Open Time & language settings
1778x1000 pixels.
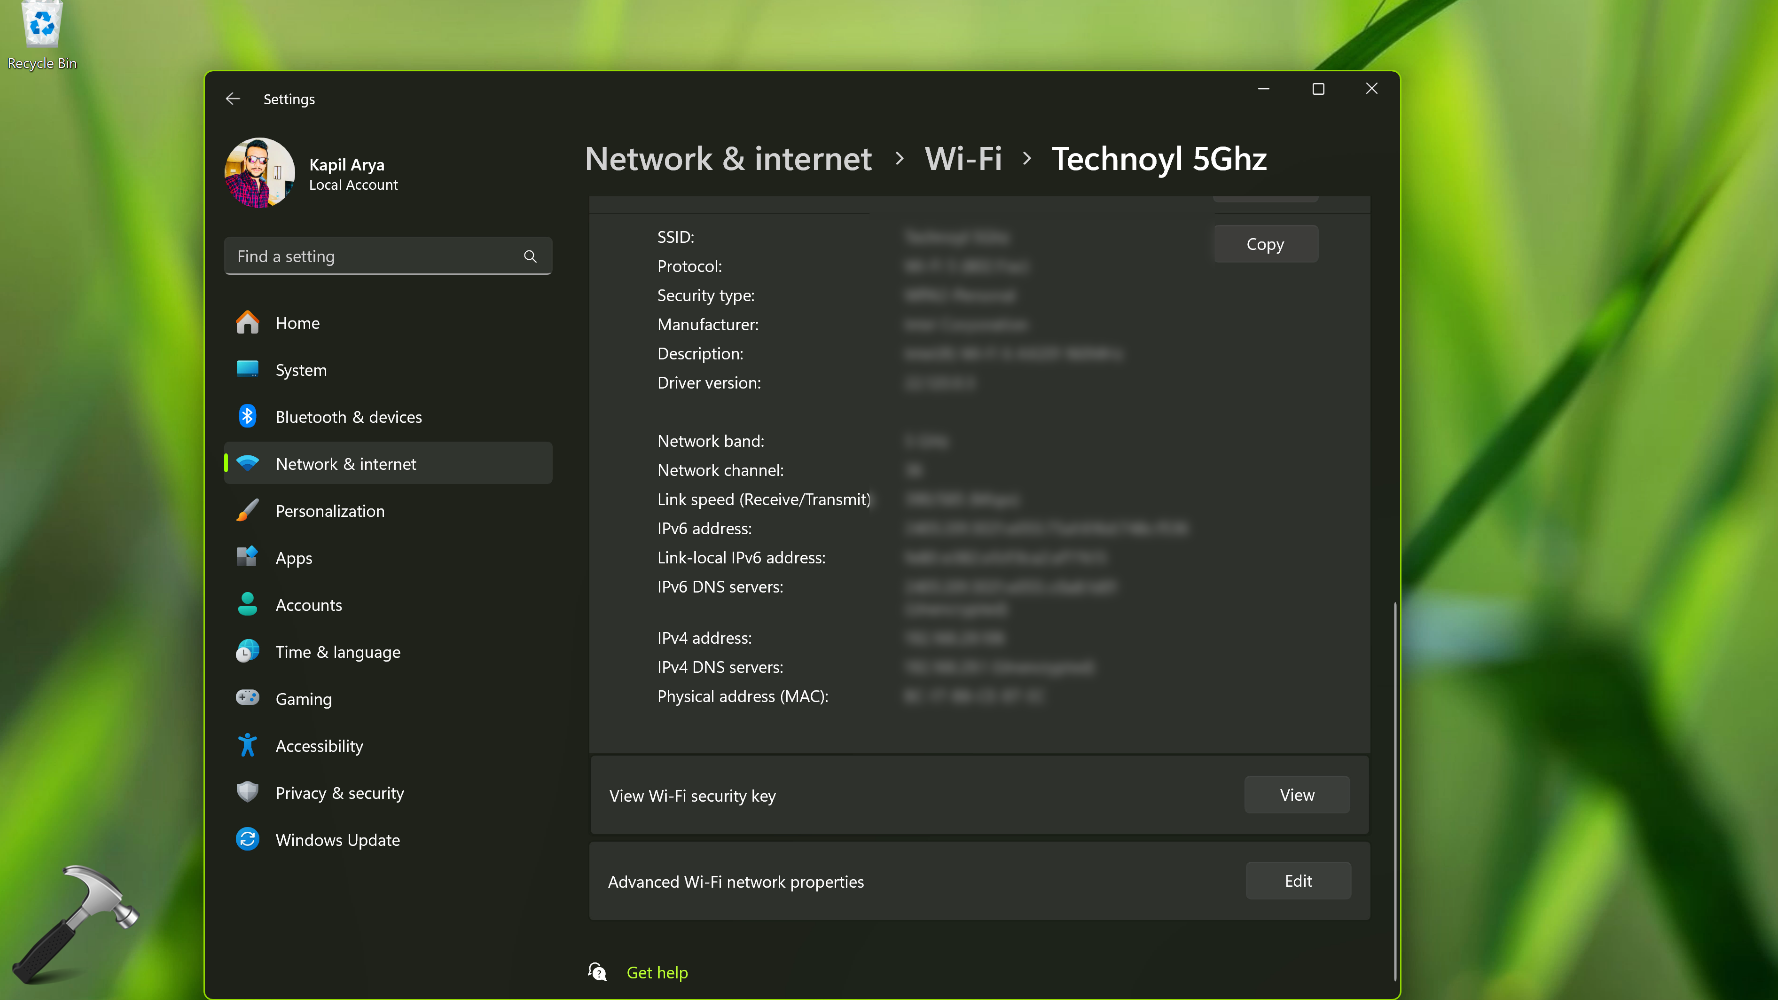coord(336,651)
